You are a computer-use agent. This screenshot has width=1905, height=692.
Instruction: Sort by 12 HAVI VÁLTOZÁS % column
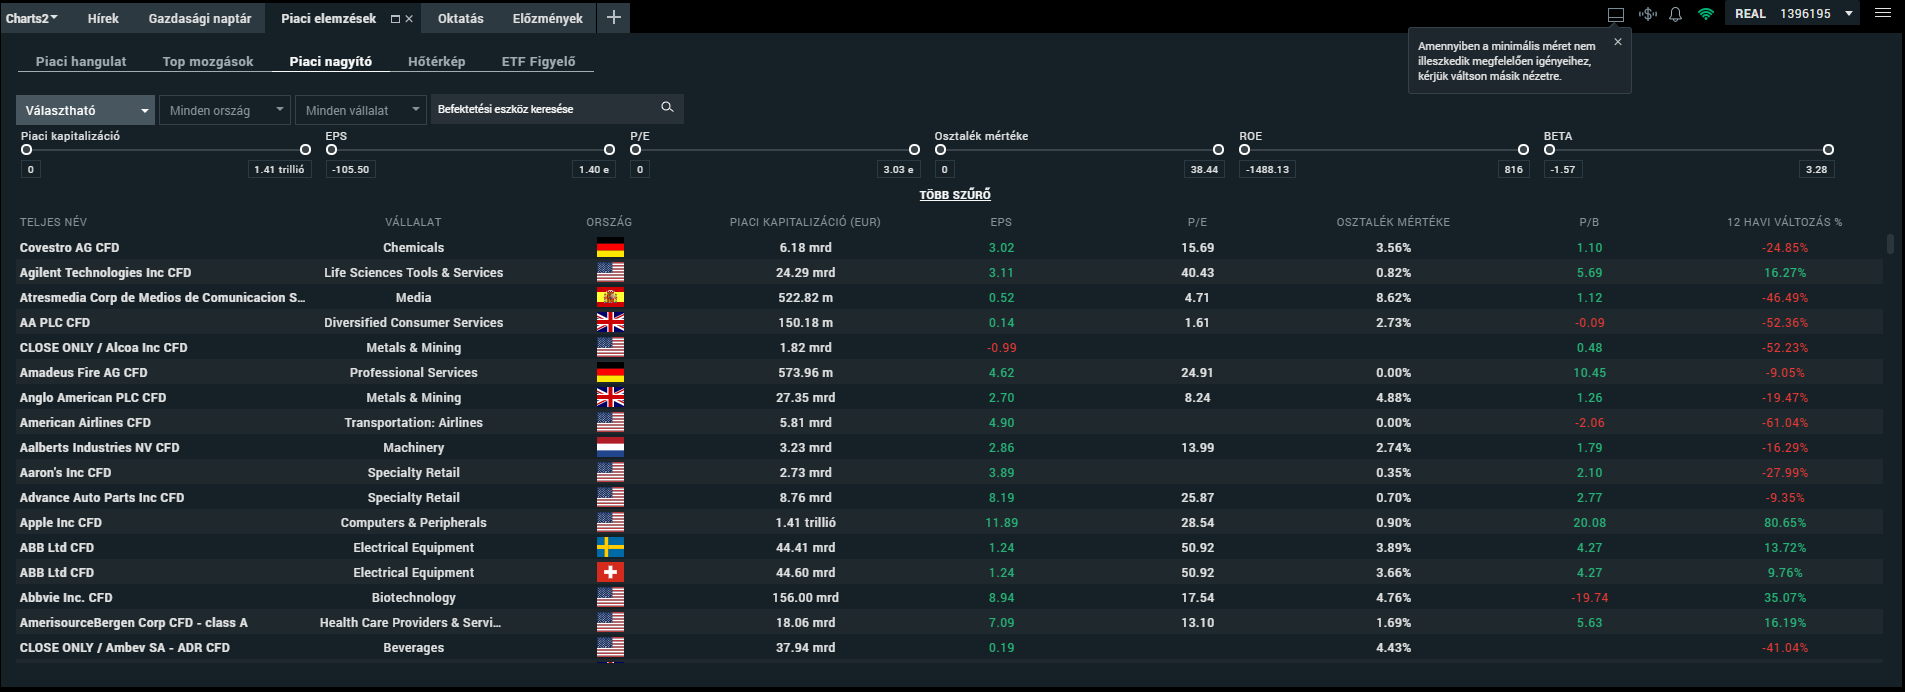click(x=1784, y=222)
